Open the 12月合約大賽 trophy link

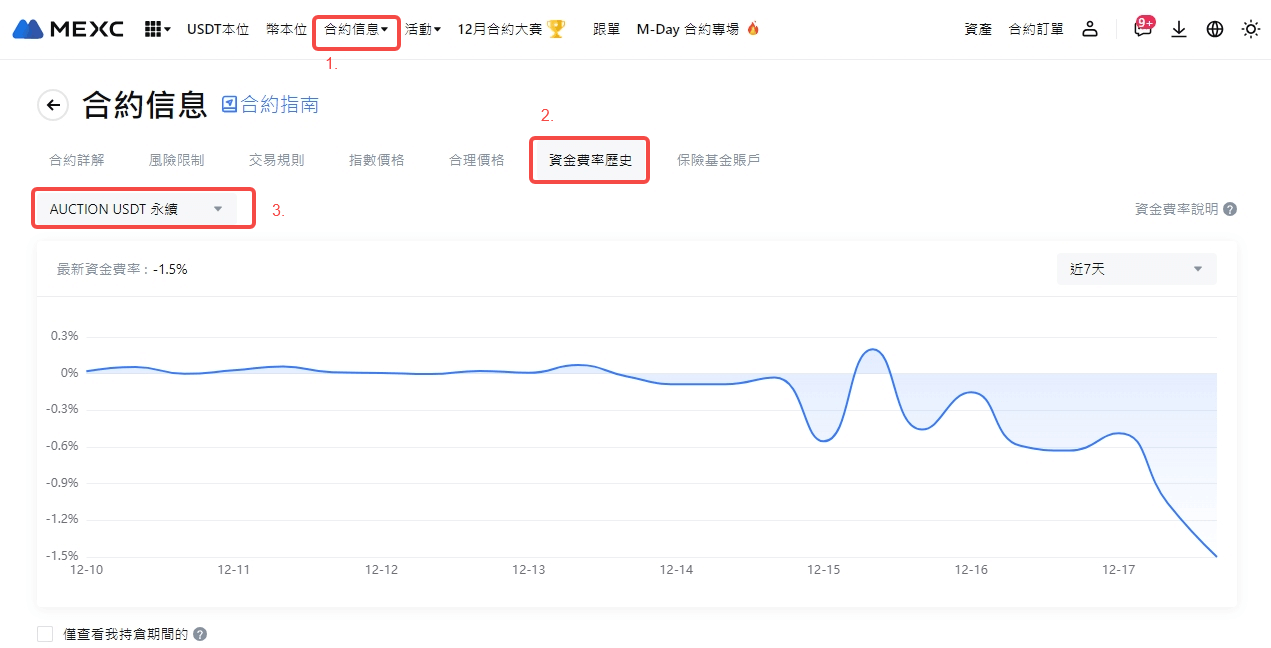tap(511, 29)
